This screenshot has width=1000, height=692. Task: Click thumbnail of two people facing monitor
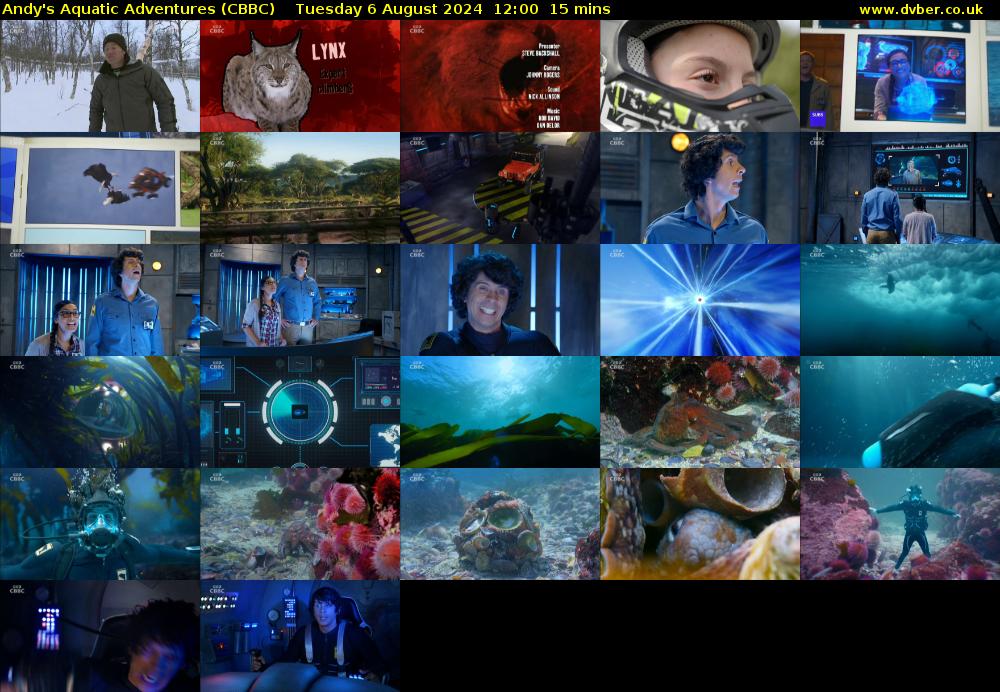pos(900,188)
